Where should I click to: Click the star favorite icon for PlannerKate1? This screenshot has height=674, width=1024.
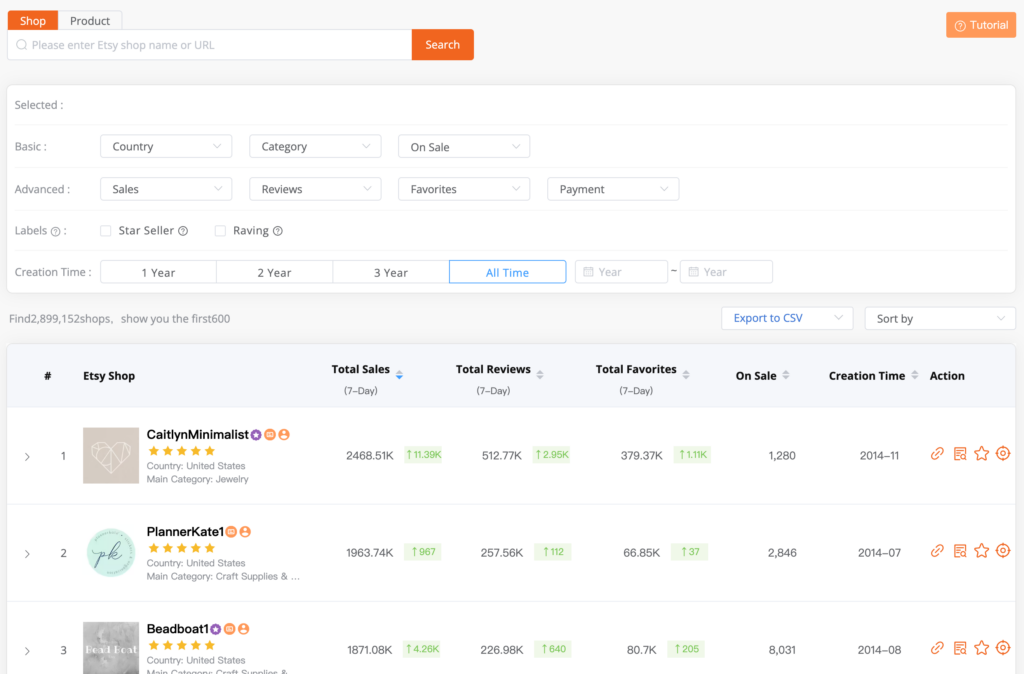(x=981, y=551)
